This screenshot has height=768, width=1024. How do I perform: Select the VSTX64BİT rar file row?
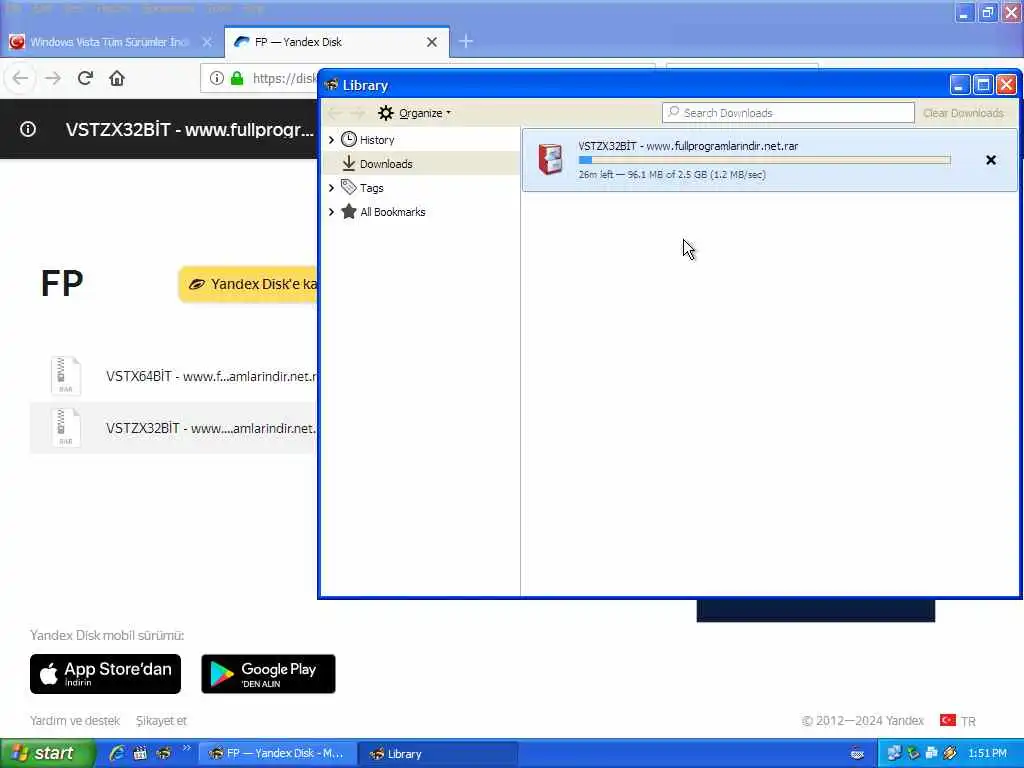174,376
